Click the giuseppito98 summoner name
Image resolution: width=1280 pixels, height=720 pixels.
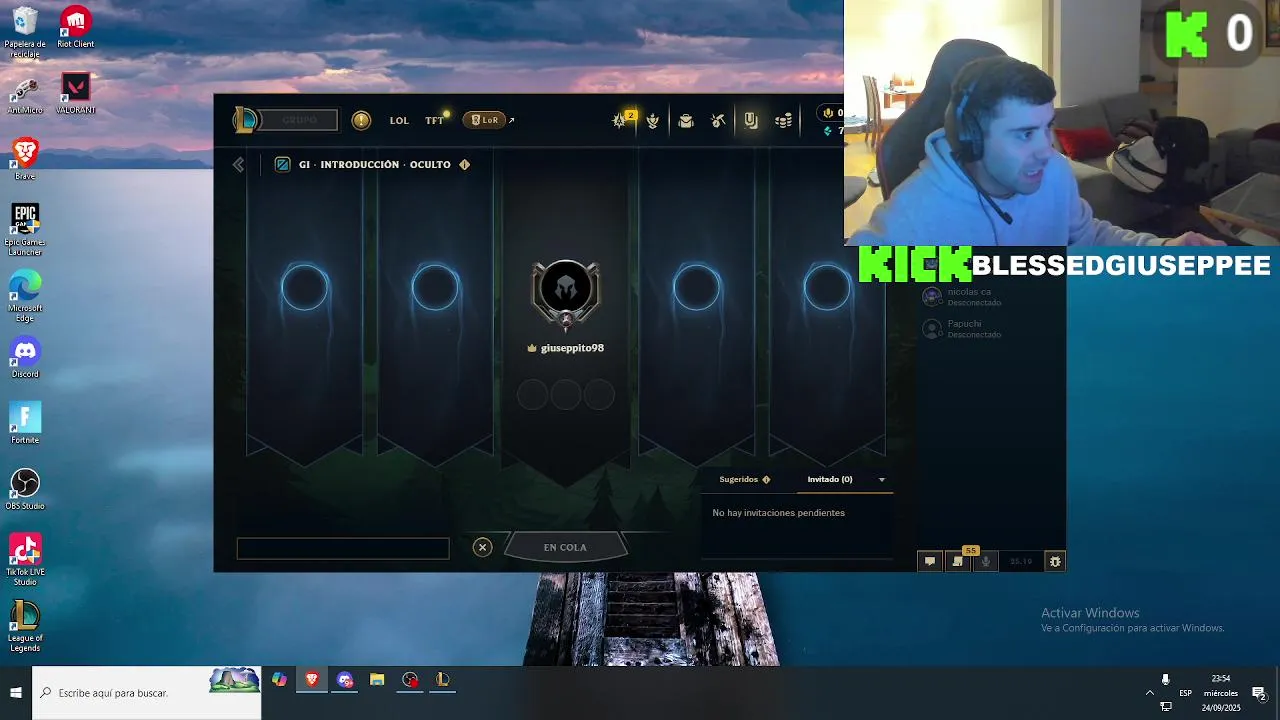pyautogui.click(x=572, y=348)
